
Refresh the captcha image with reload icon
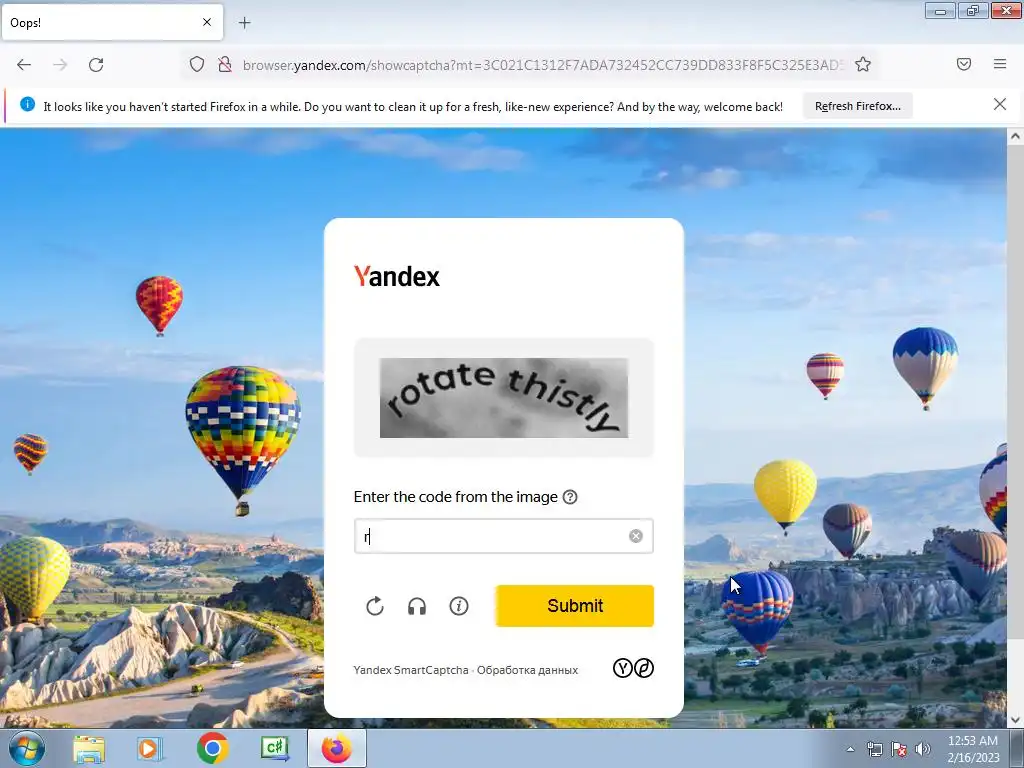(x=375, y=607)
